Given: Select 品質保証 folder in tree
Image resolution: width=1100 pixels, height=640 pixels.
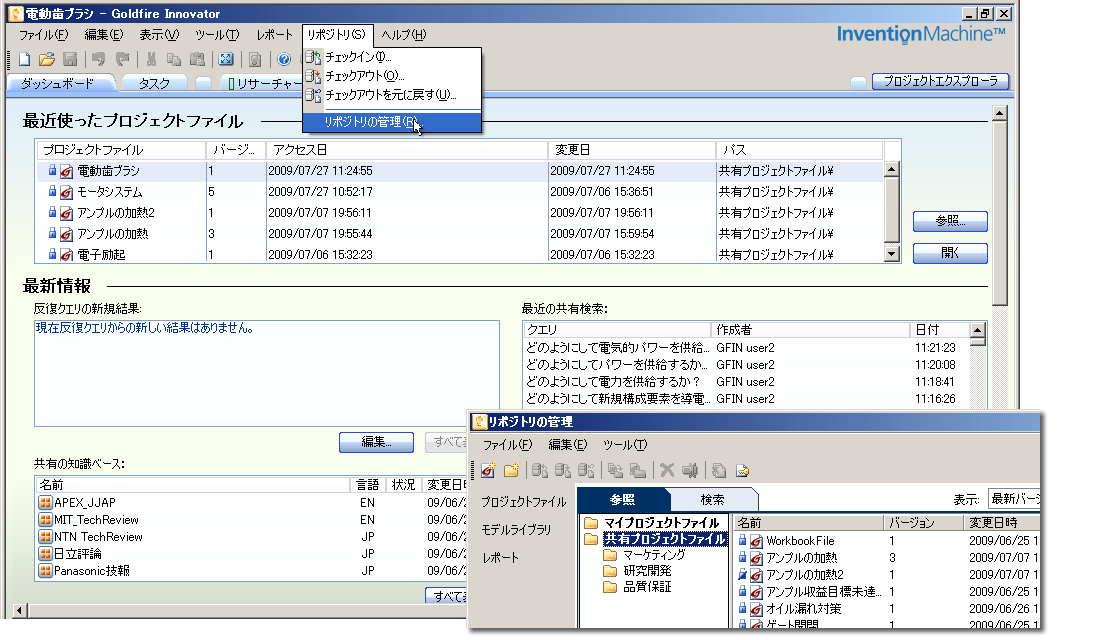Looking at the screenshot, I should [x=647, y=587].
